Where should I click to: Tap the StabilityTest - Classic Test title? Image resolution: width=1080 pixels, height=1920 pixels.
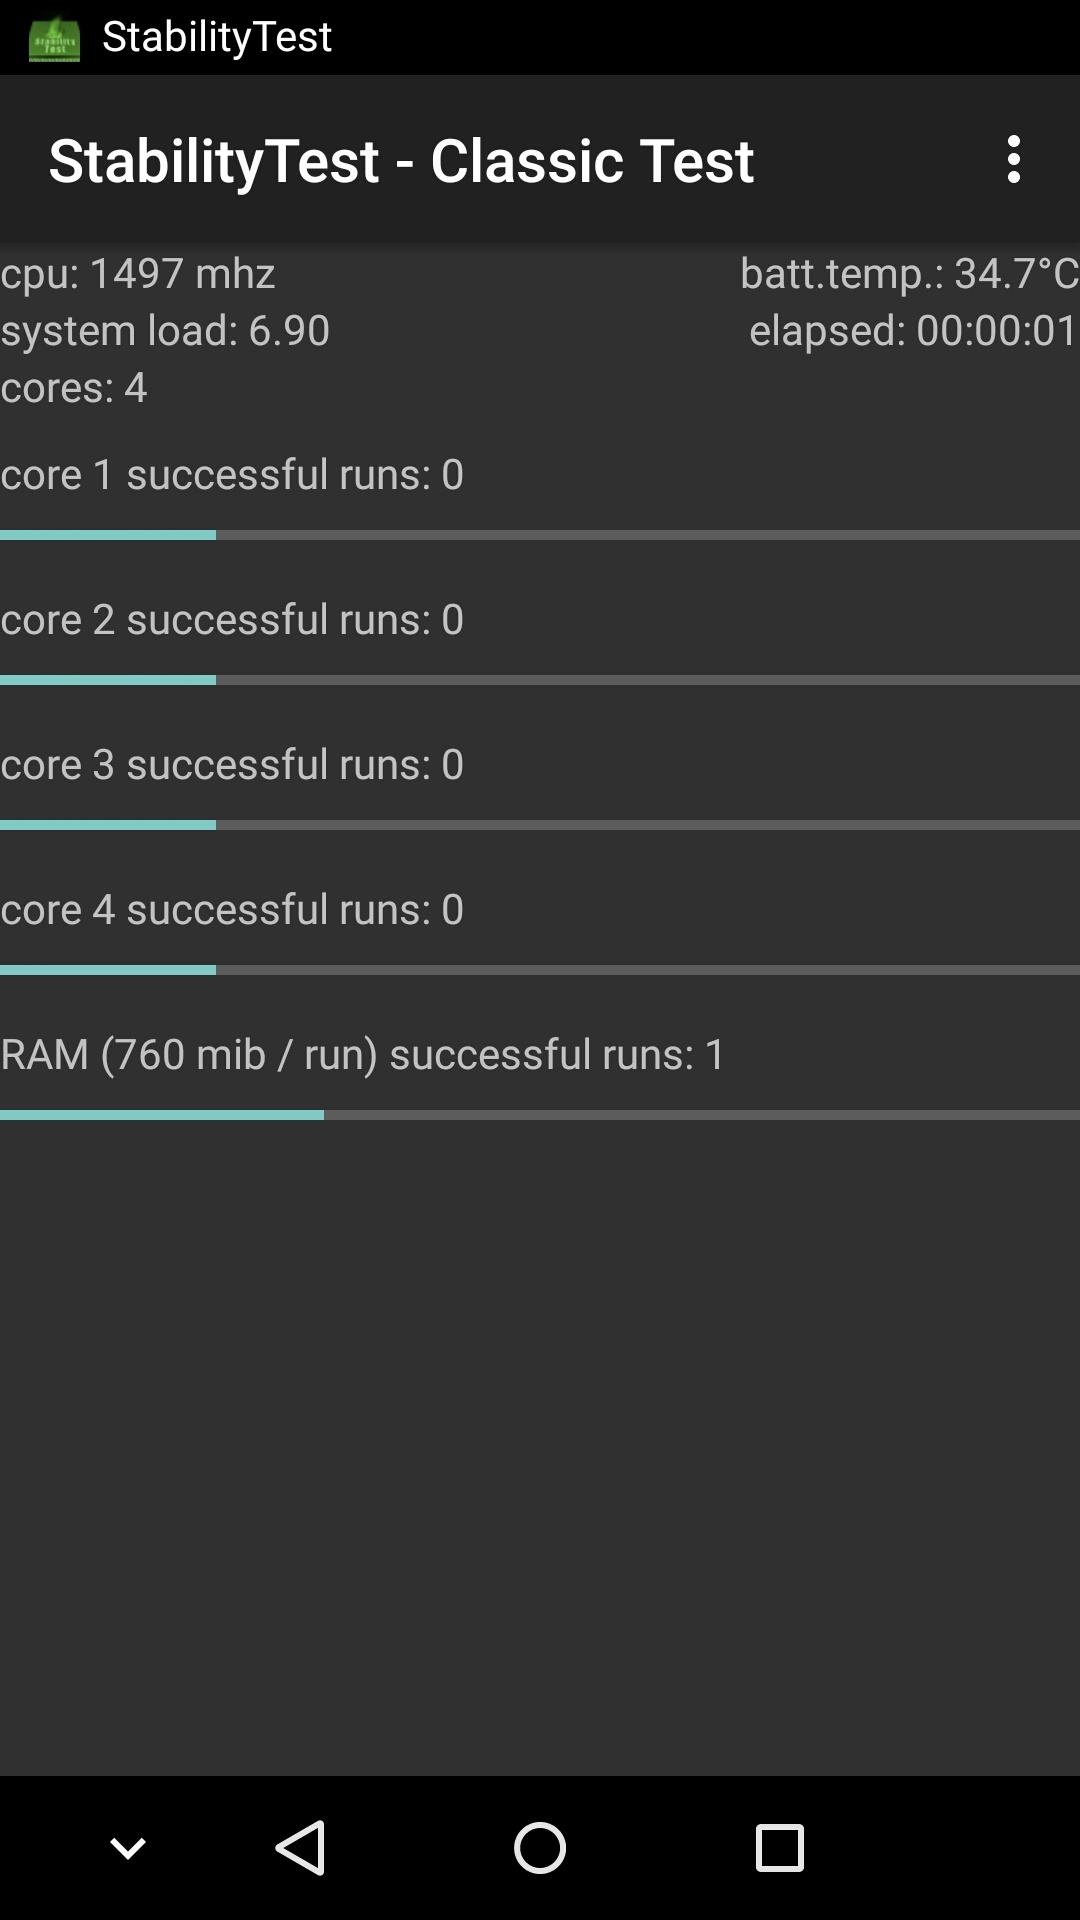click(x=401, y=160)
